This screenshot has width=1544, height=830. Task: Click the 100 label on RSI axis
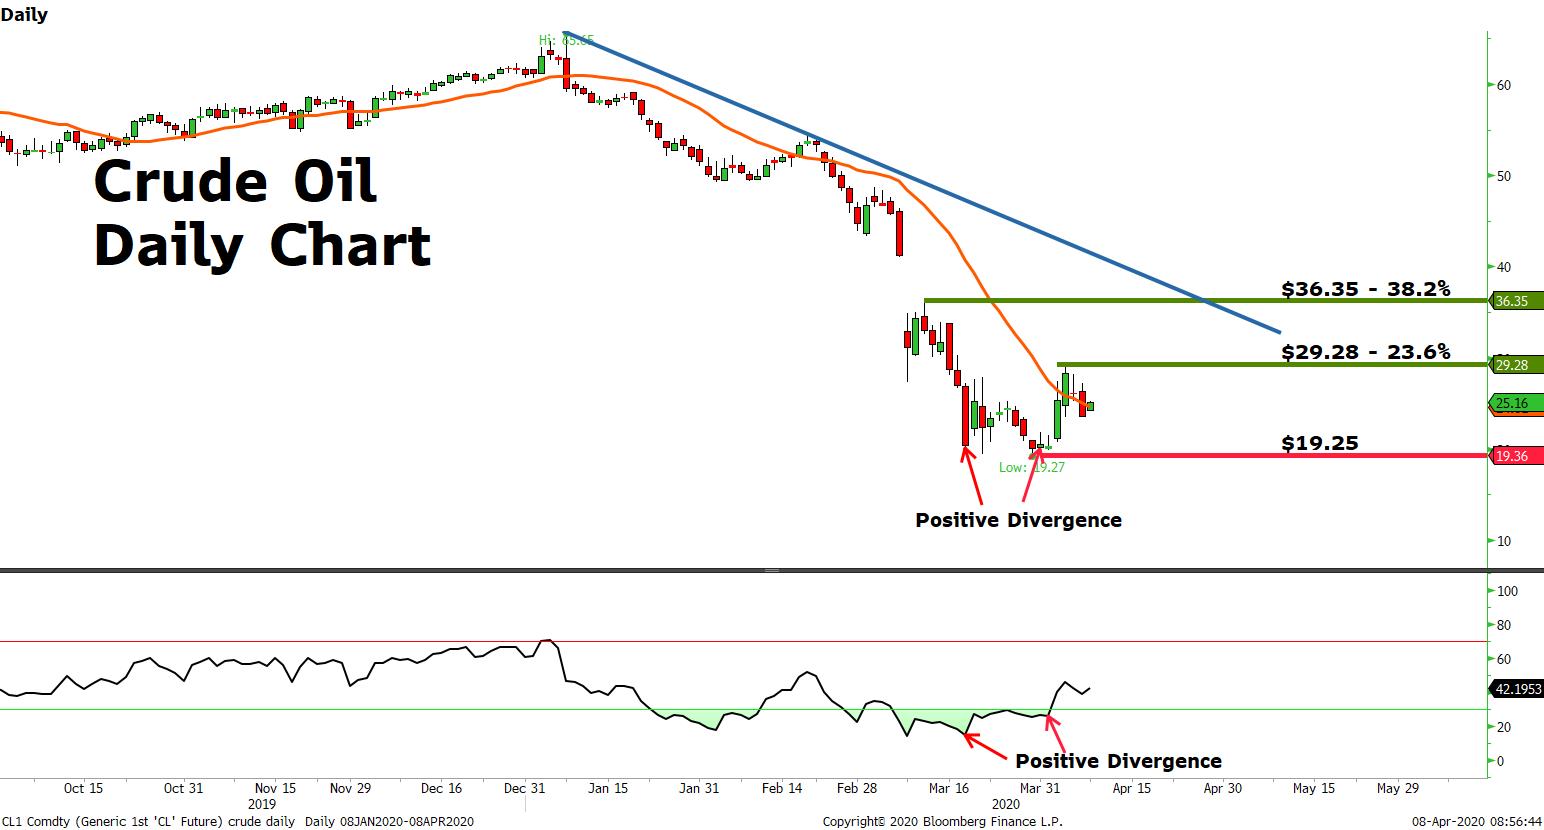1506,591
